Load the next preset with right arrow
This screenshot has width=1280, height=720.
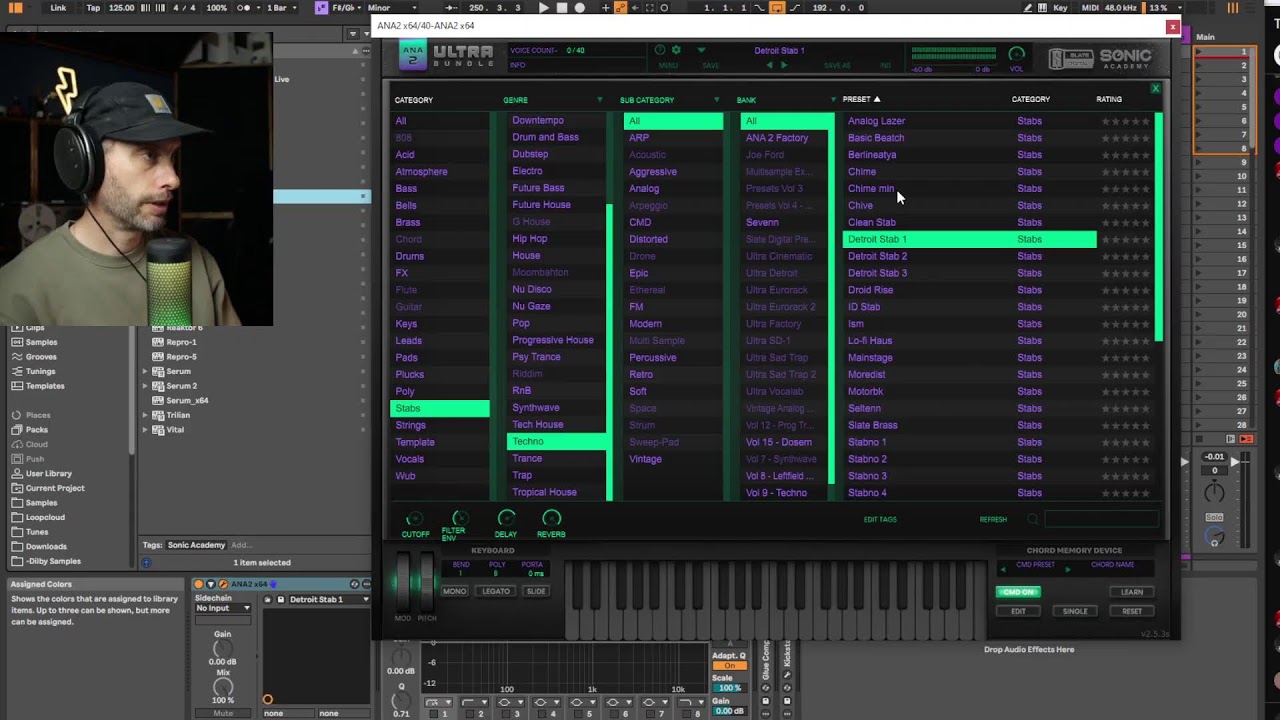(784, 65)
